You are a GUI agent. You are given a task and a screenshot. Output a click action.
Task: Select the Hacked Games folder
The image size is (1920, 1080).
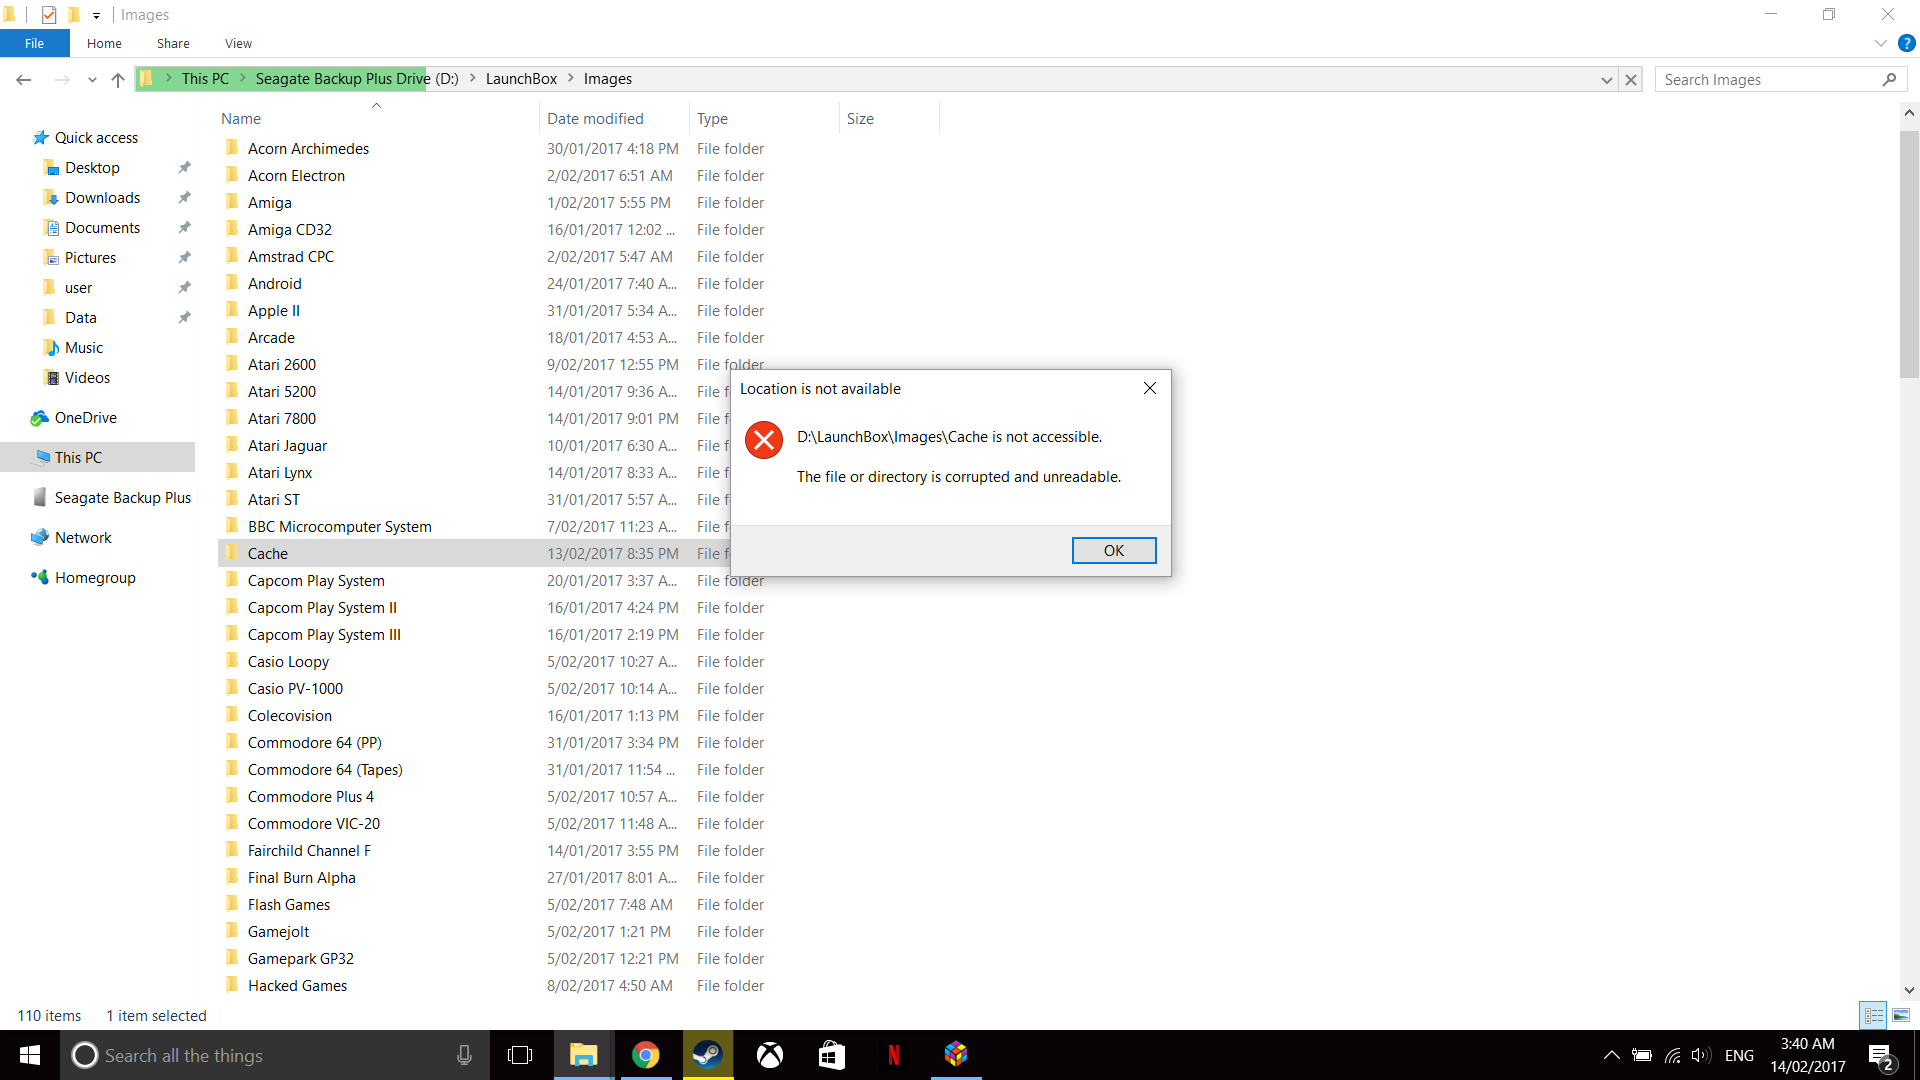coord(297,986)
